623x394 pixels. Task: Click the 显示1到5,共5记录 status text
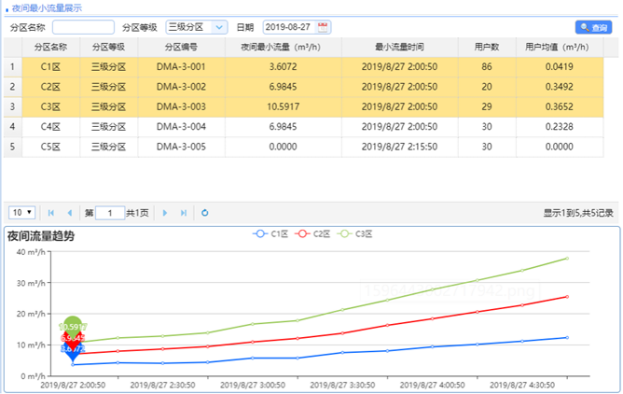pos(578,213)
